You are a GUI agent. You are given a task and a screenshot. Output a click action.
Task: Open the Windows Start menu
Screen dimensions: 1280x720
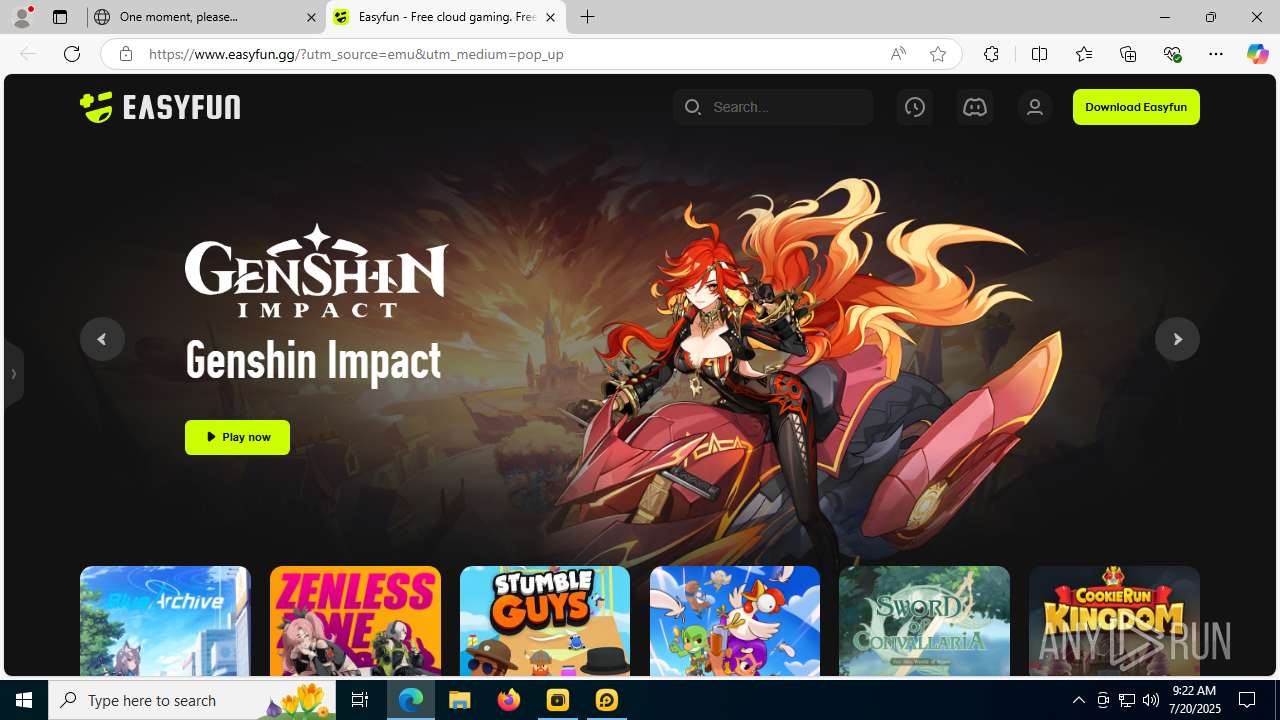tap(24, 700)
